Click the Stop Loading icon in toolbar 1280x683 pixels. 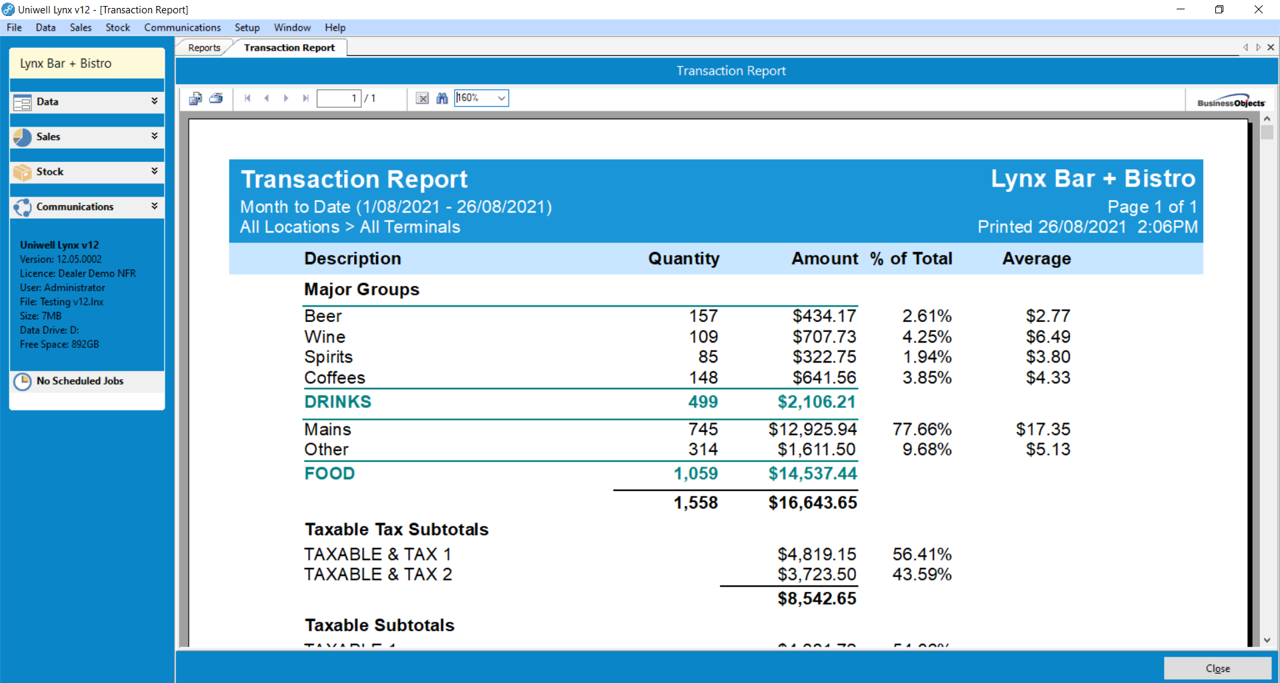[422, 98]
